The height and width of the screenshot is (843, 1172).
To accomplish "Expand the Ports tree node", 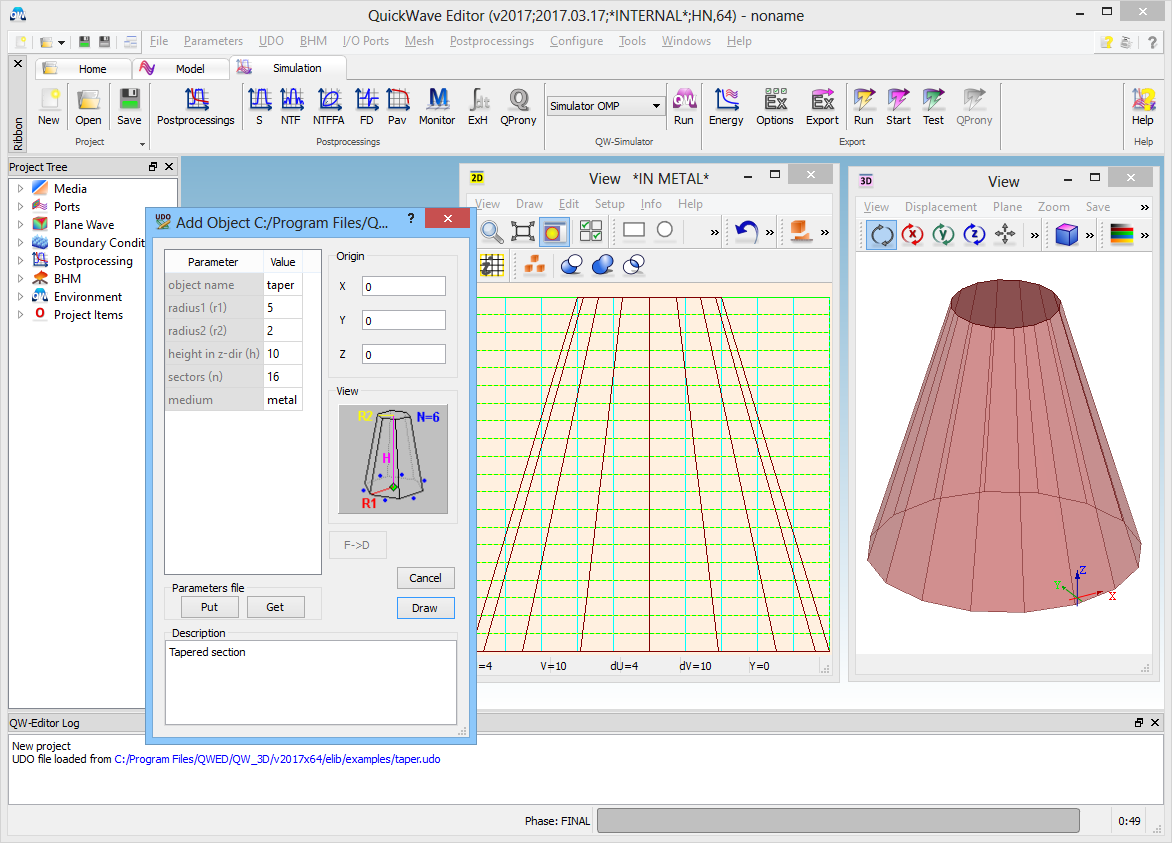I will [x=20, y=207].
